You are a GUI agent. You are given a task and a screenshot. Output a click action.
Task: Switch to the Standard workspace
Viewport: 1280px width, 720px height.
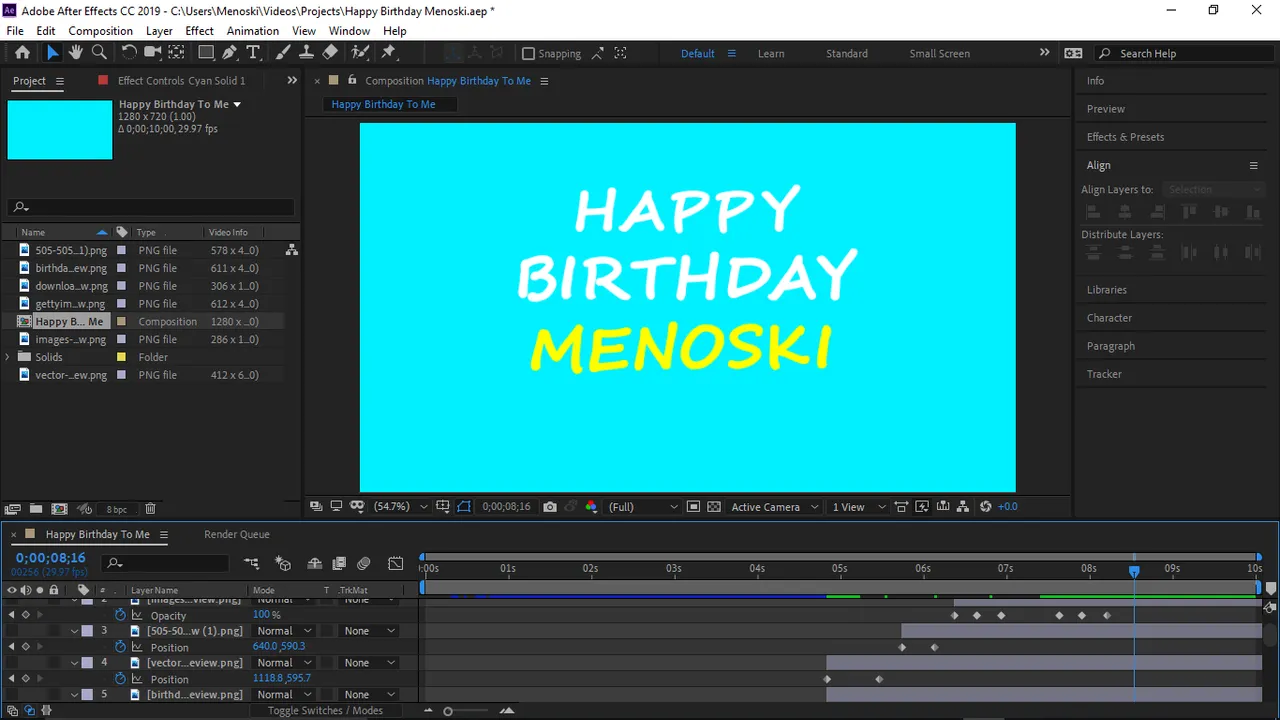tap(847, 54)
